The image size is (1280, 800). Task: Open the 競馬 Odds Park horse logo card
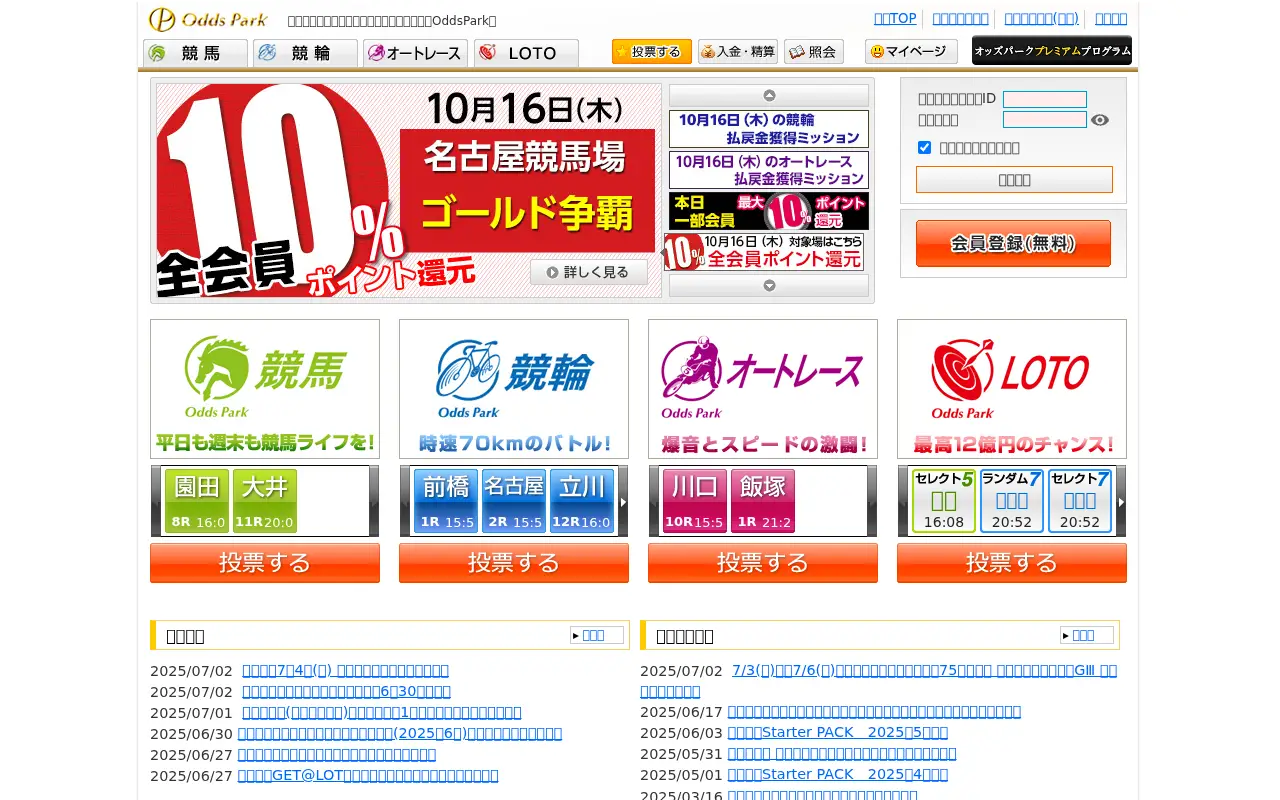tap(265, 389)
